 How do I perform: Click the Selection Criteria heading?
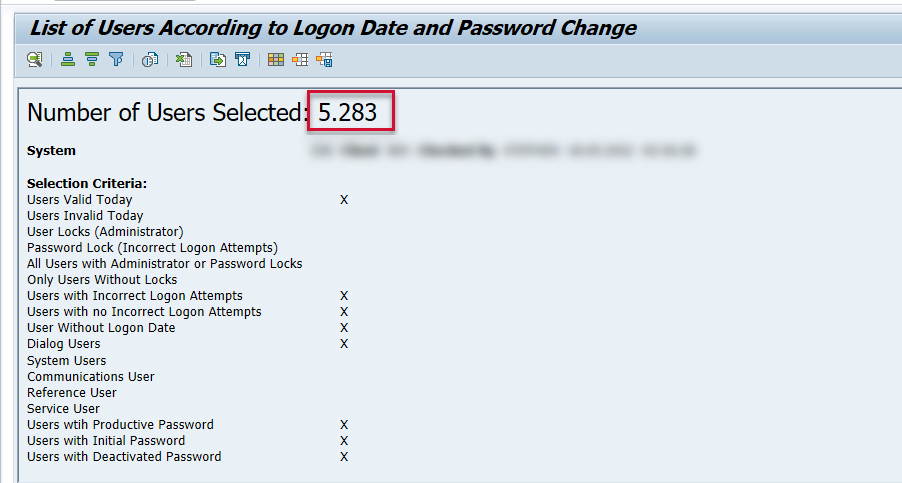pyautogui.click(x=87, y=184)
